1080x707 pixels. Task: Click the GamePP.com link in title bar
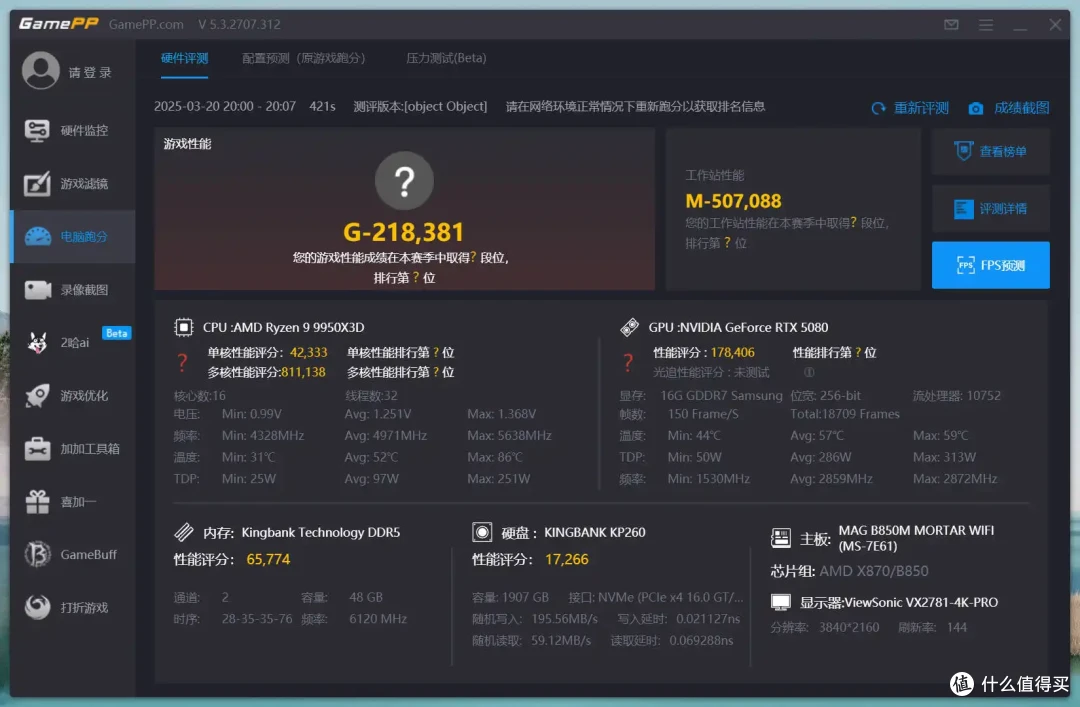[146, 24]
